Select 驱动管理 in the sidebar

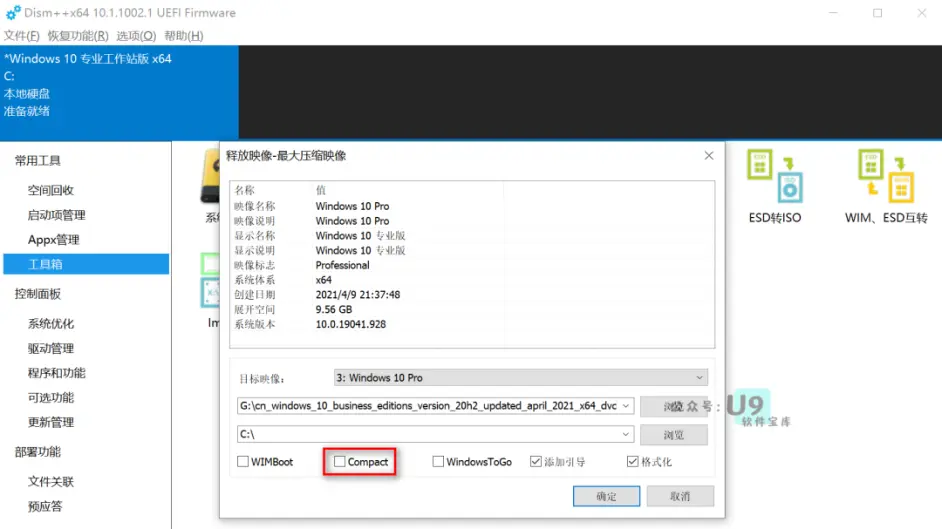pos(51,348)
